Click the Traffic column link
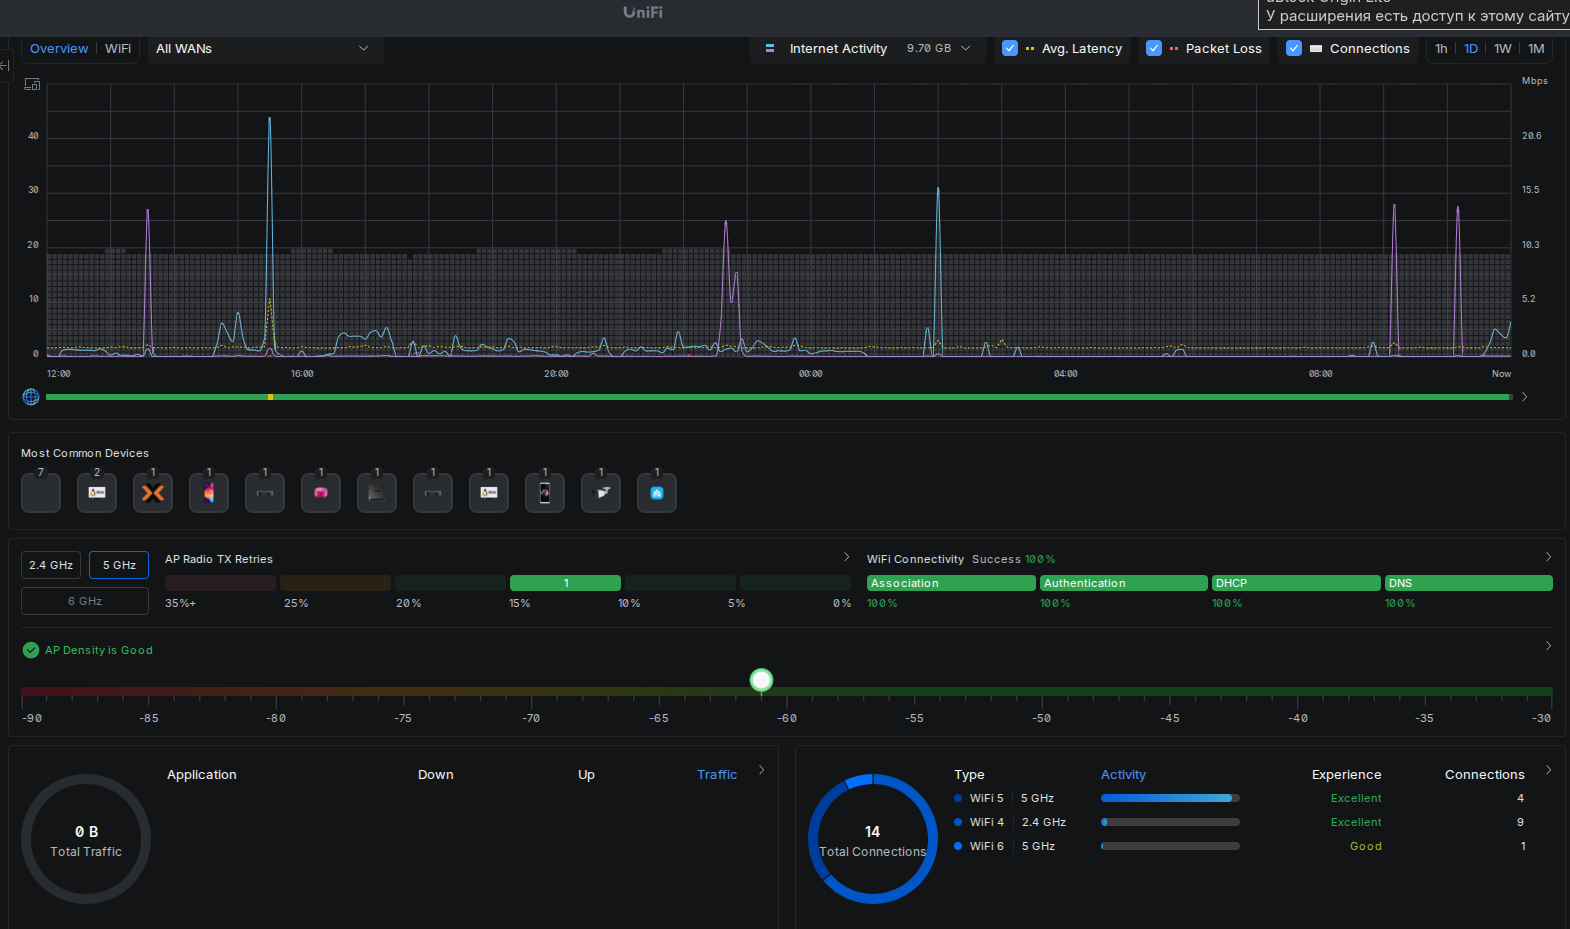The image size is (1570, 929). point(717,775)
